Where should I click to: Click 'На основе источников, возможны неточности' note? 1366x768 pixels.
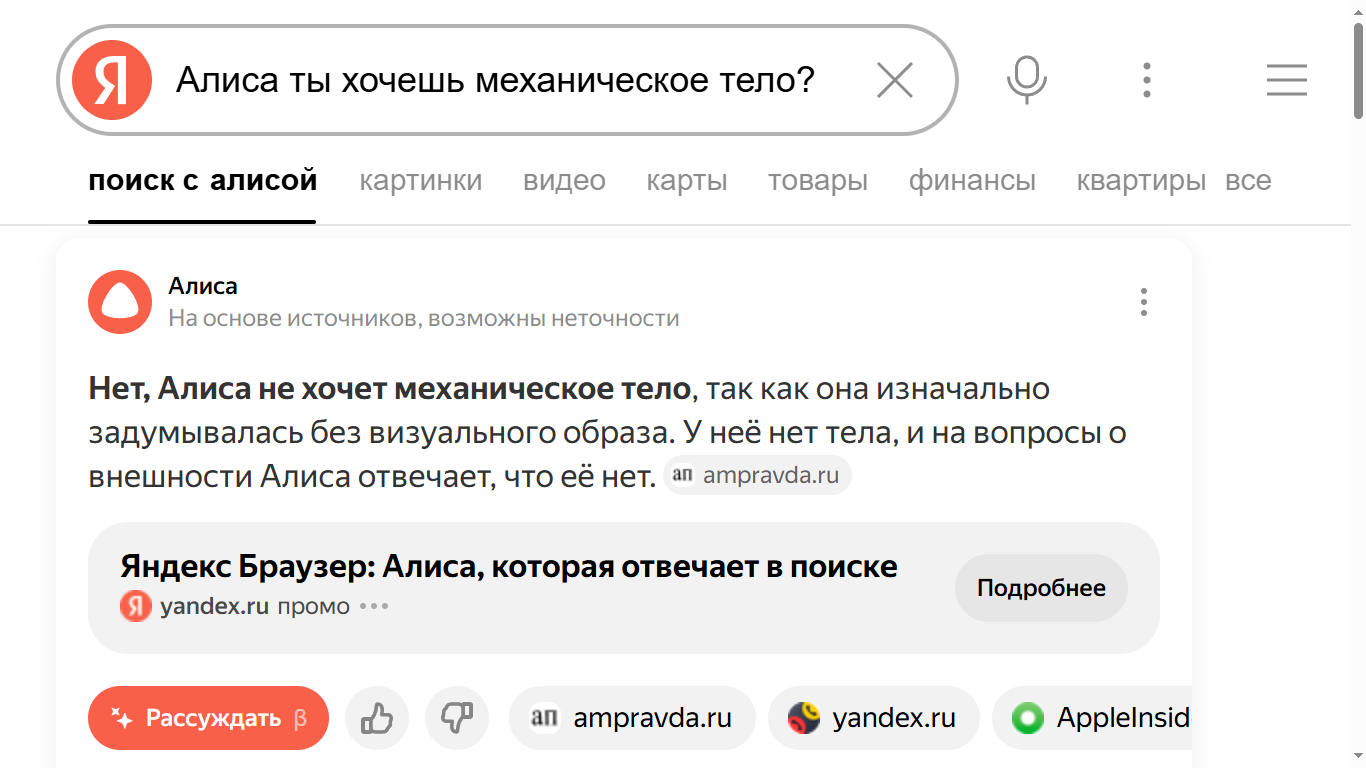424,319
